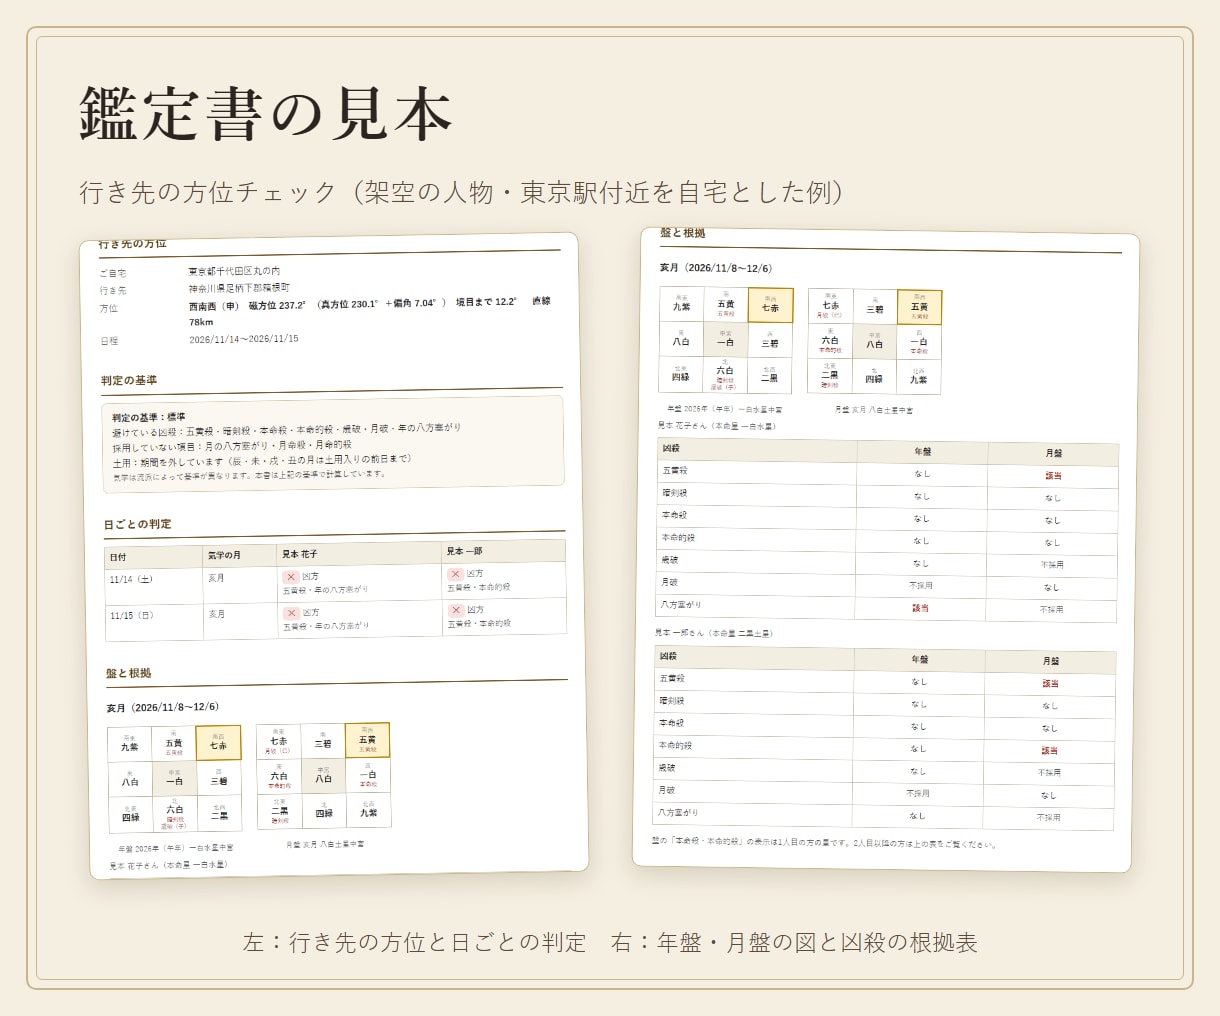Image resolution: width=1220 pixels, height=1016 pixels.
Task: Click red X for 見本 花子 on 11/14
Action: pos(290,577)
